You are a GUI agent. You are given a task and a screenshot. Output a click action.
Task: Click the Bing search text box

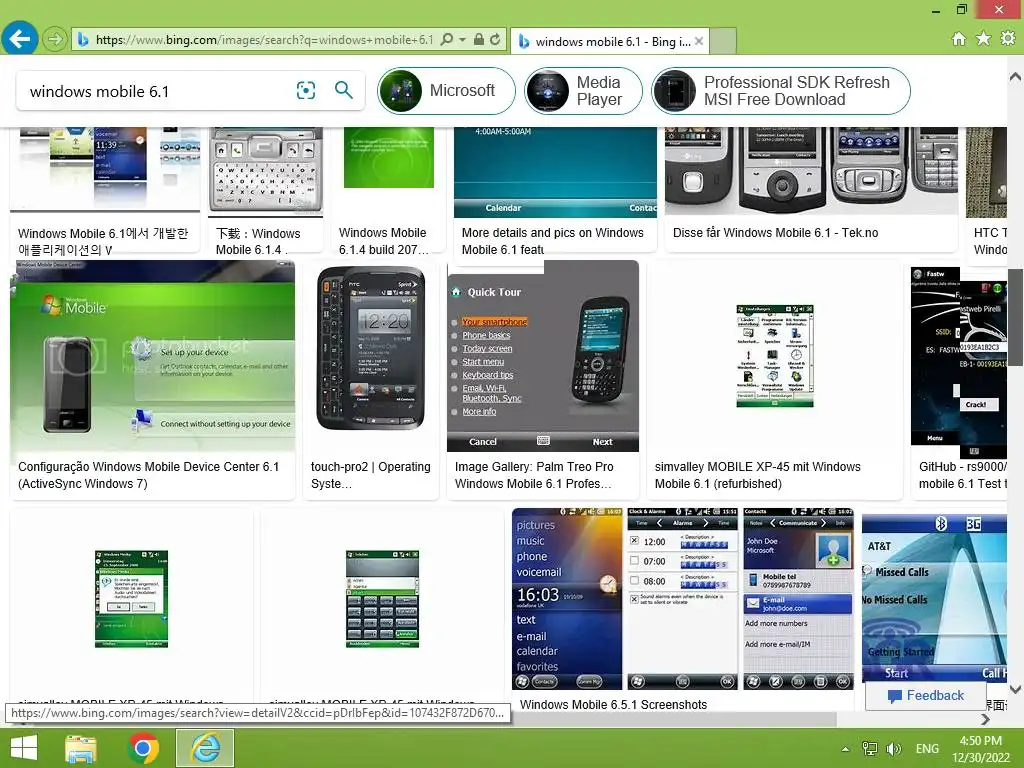(157, 91)
